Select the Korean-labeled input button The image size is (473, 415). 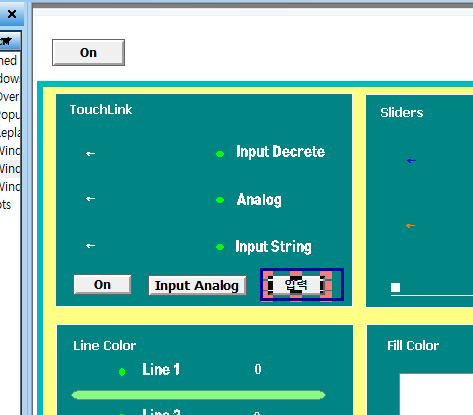[x=296, y=285]
